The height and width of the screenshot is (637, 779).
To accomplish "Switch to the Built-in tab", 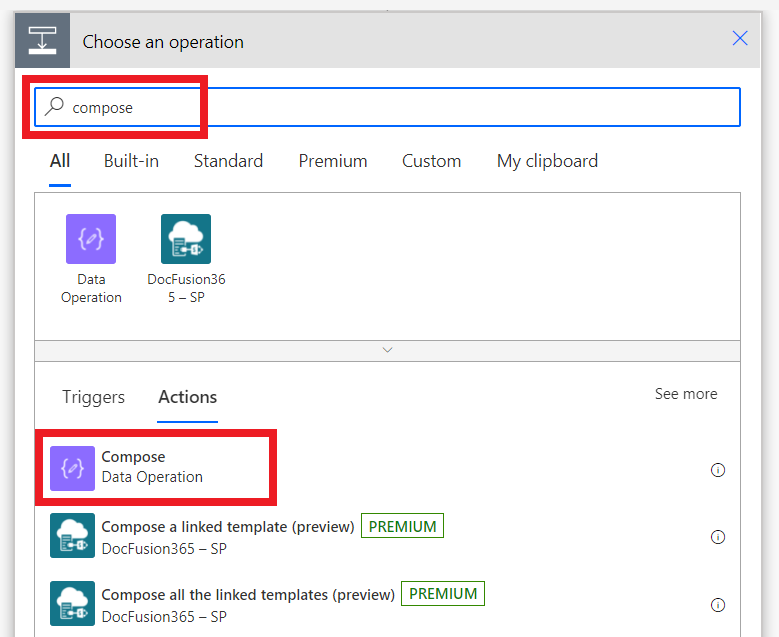I will [x=131, y=161].
